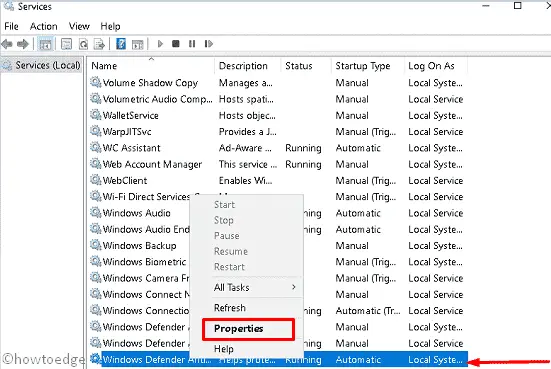Open the Help menu in menu bar

point(110,26)
